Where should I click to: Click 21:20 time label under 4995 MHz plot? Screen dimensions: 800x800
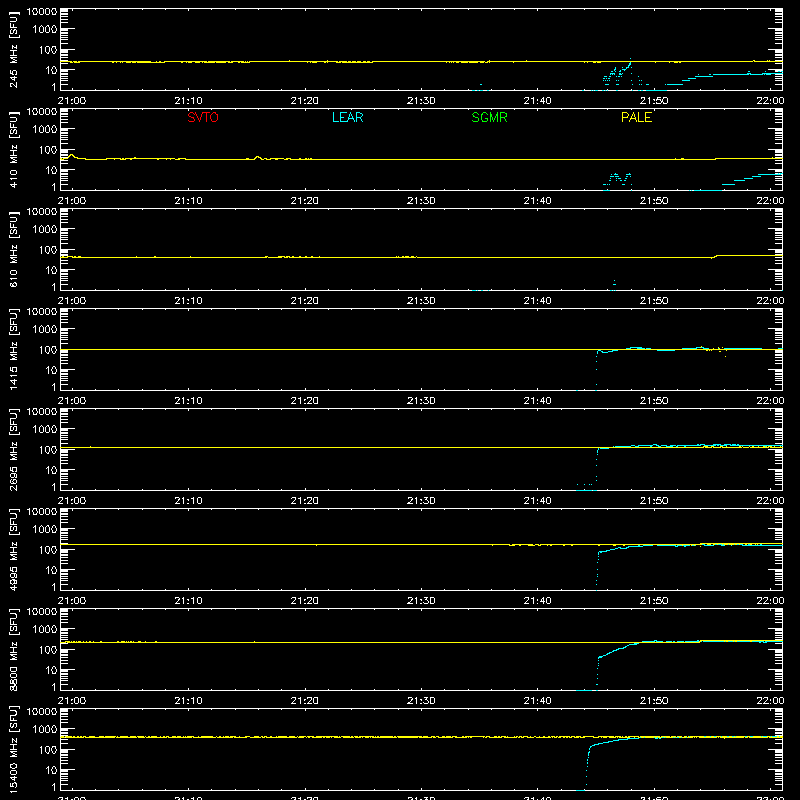coord(305,601)
